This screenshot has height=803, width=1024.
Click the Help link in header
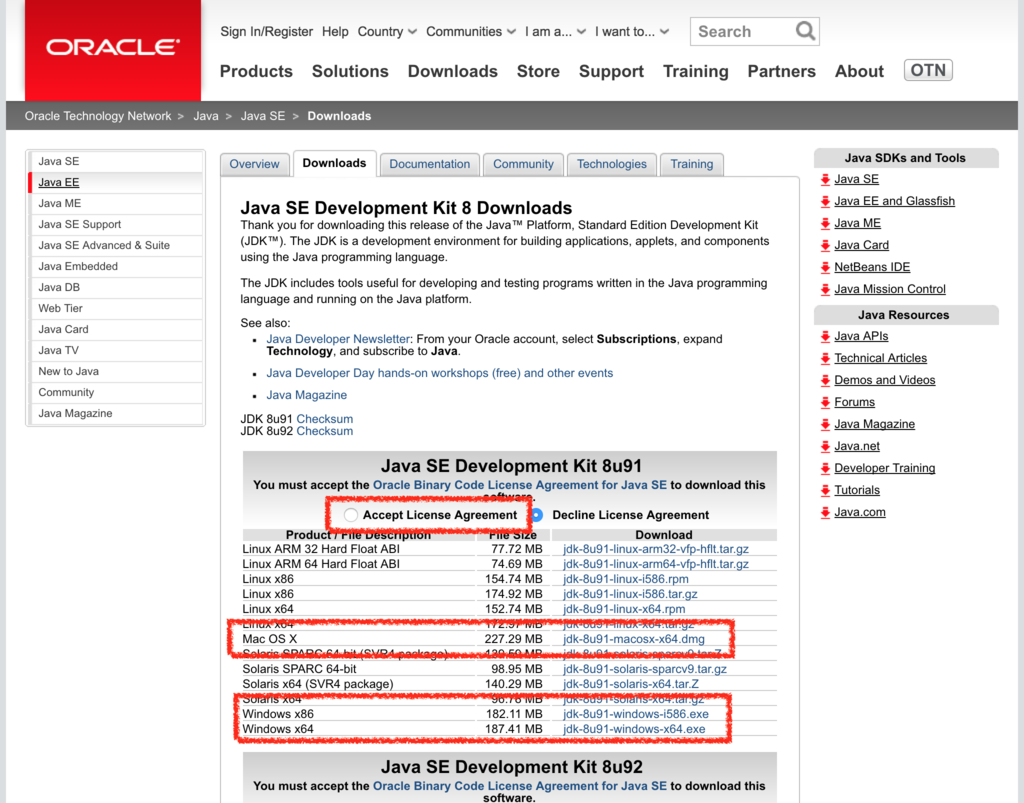pos(335,31)
